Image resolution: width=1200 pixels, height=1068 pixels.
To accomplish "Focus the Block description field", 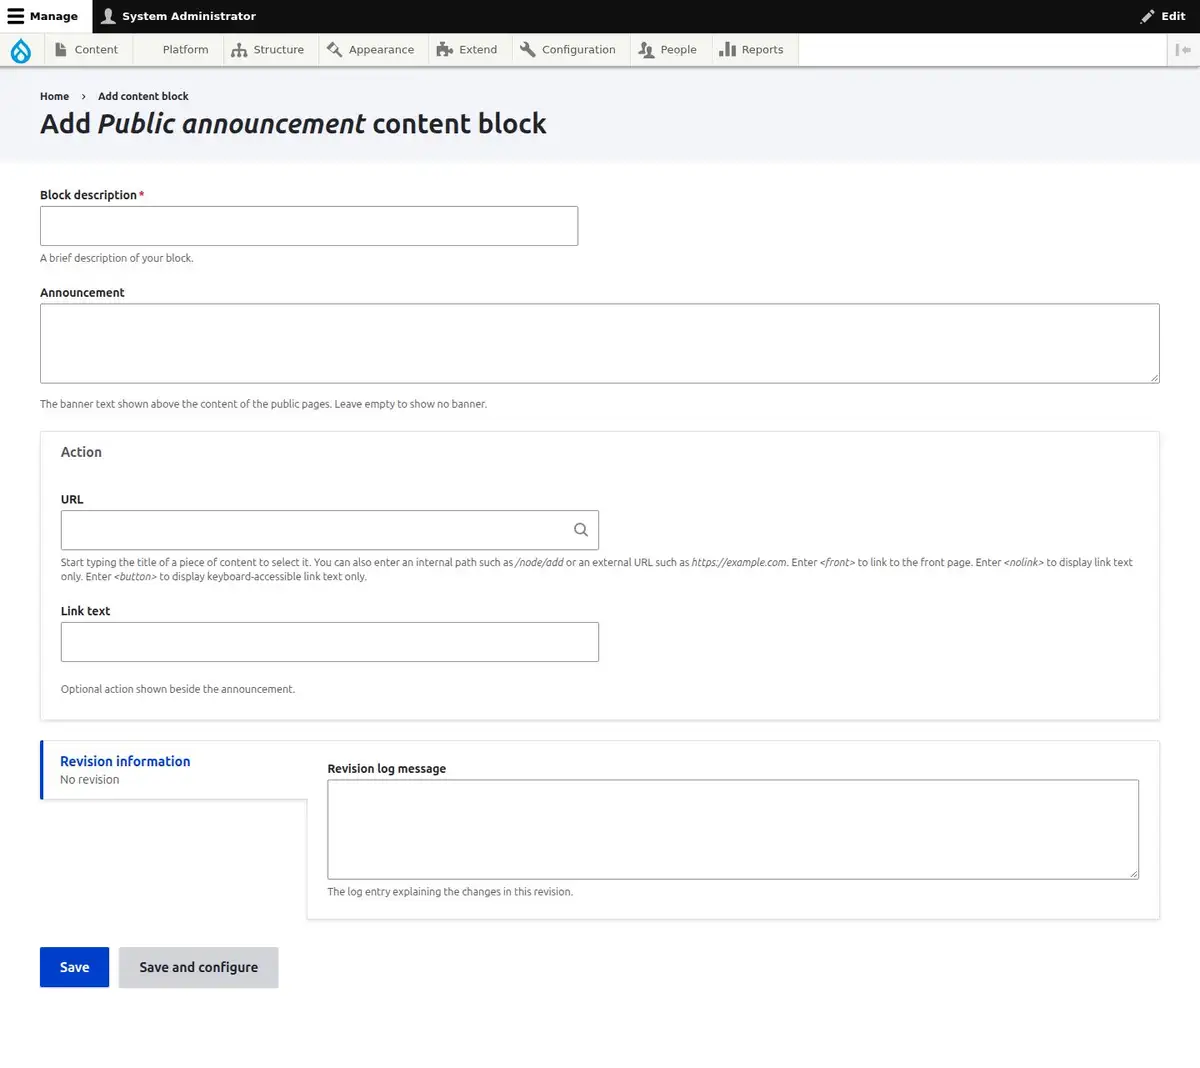I will point(309,226).
